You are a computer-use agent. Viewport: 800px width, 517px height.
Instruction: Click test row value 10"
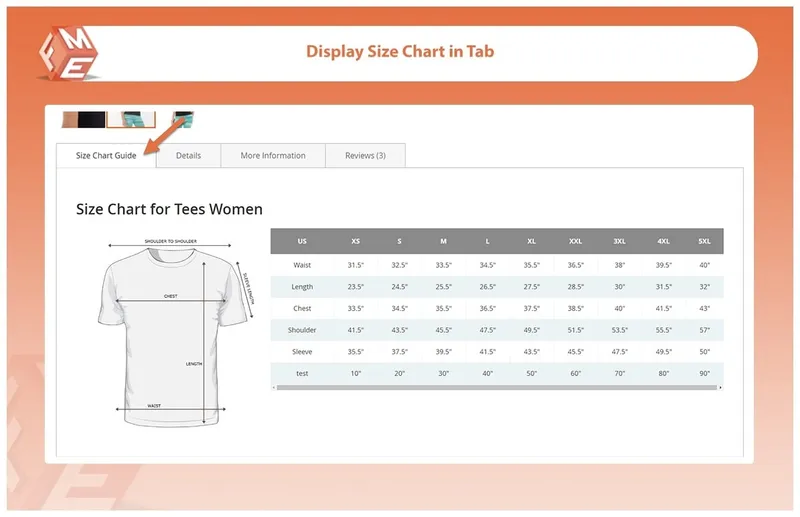(x=356, y=373)
